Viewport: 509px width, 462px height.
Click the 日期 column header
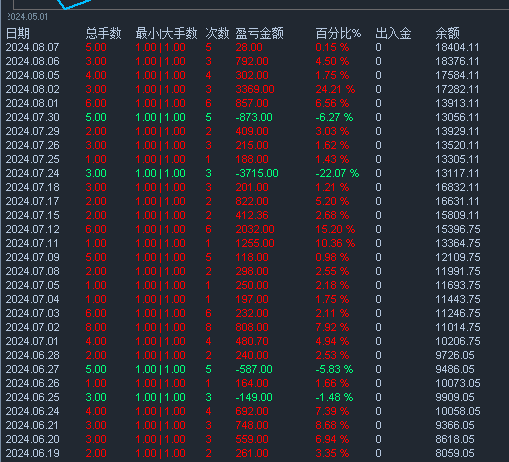[x=18, y=34]
